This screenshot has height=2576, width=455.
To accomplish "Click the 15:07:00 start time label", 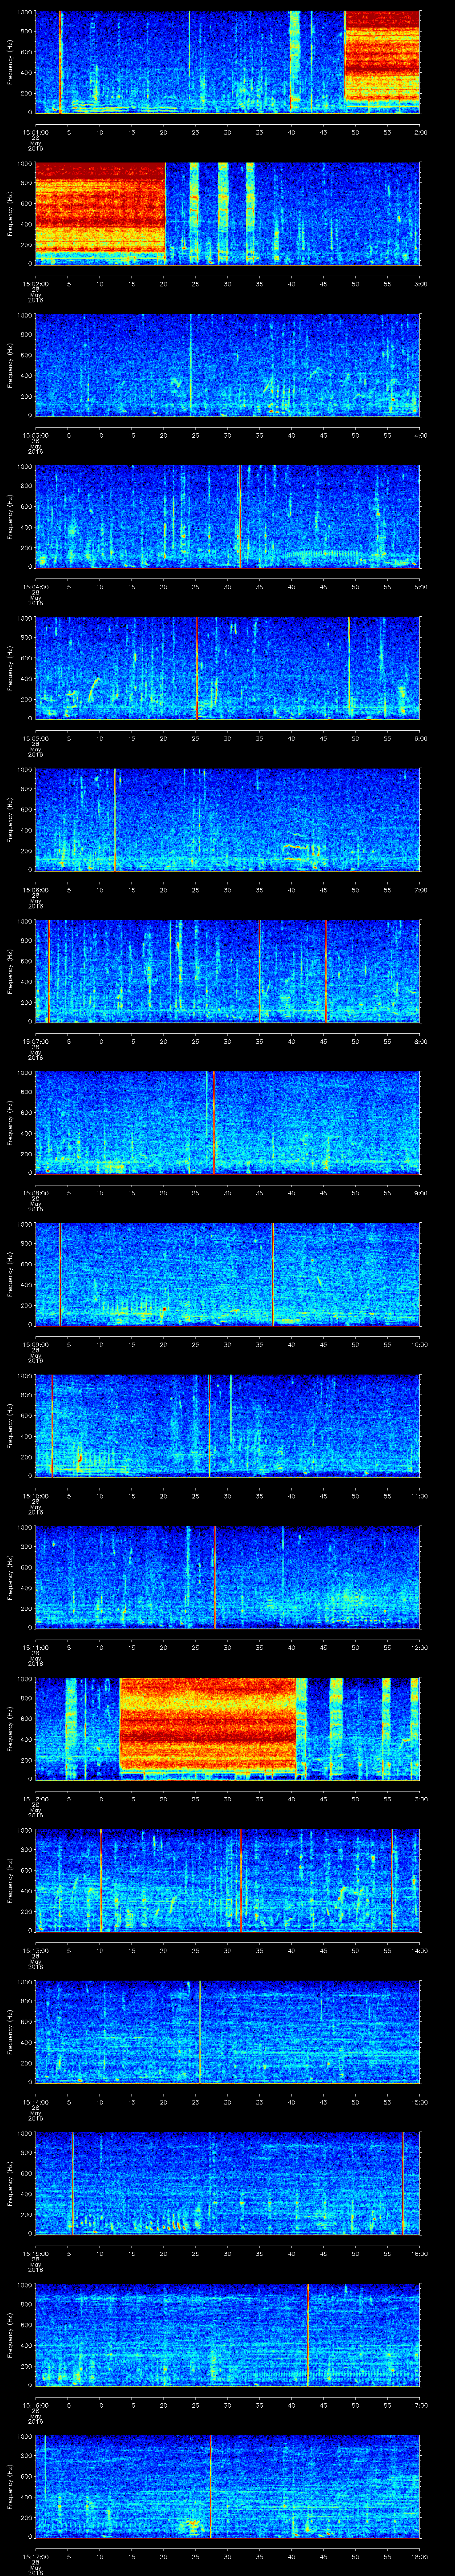I will [x=35, y=1041].
